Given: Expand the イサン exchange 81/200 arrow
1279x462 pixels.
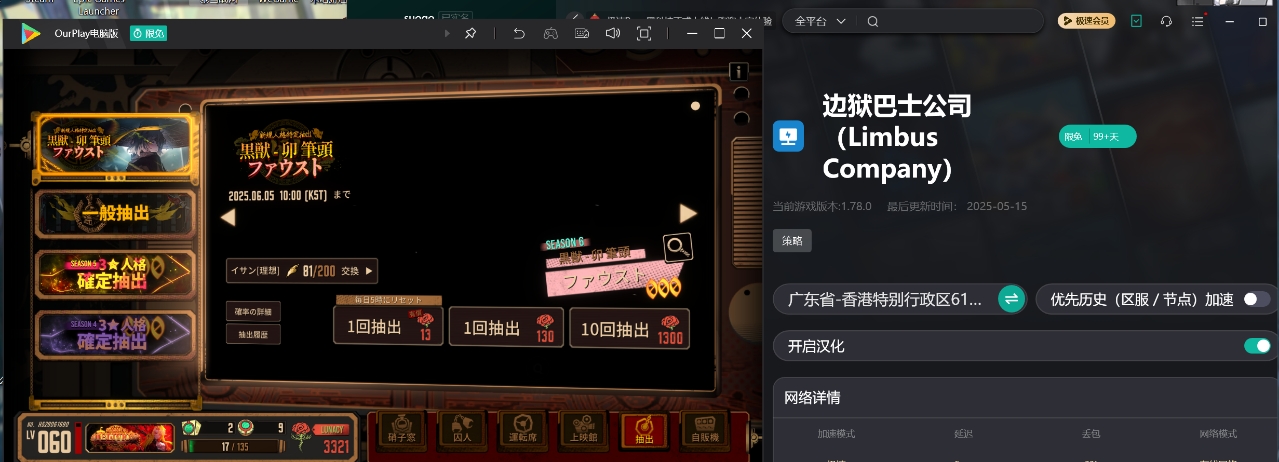Looking at the screenshot, I should [x=370, y=270].
